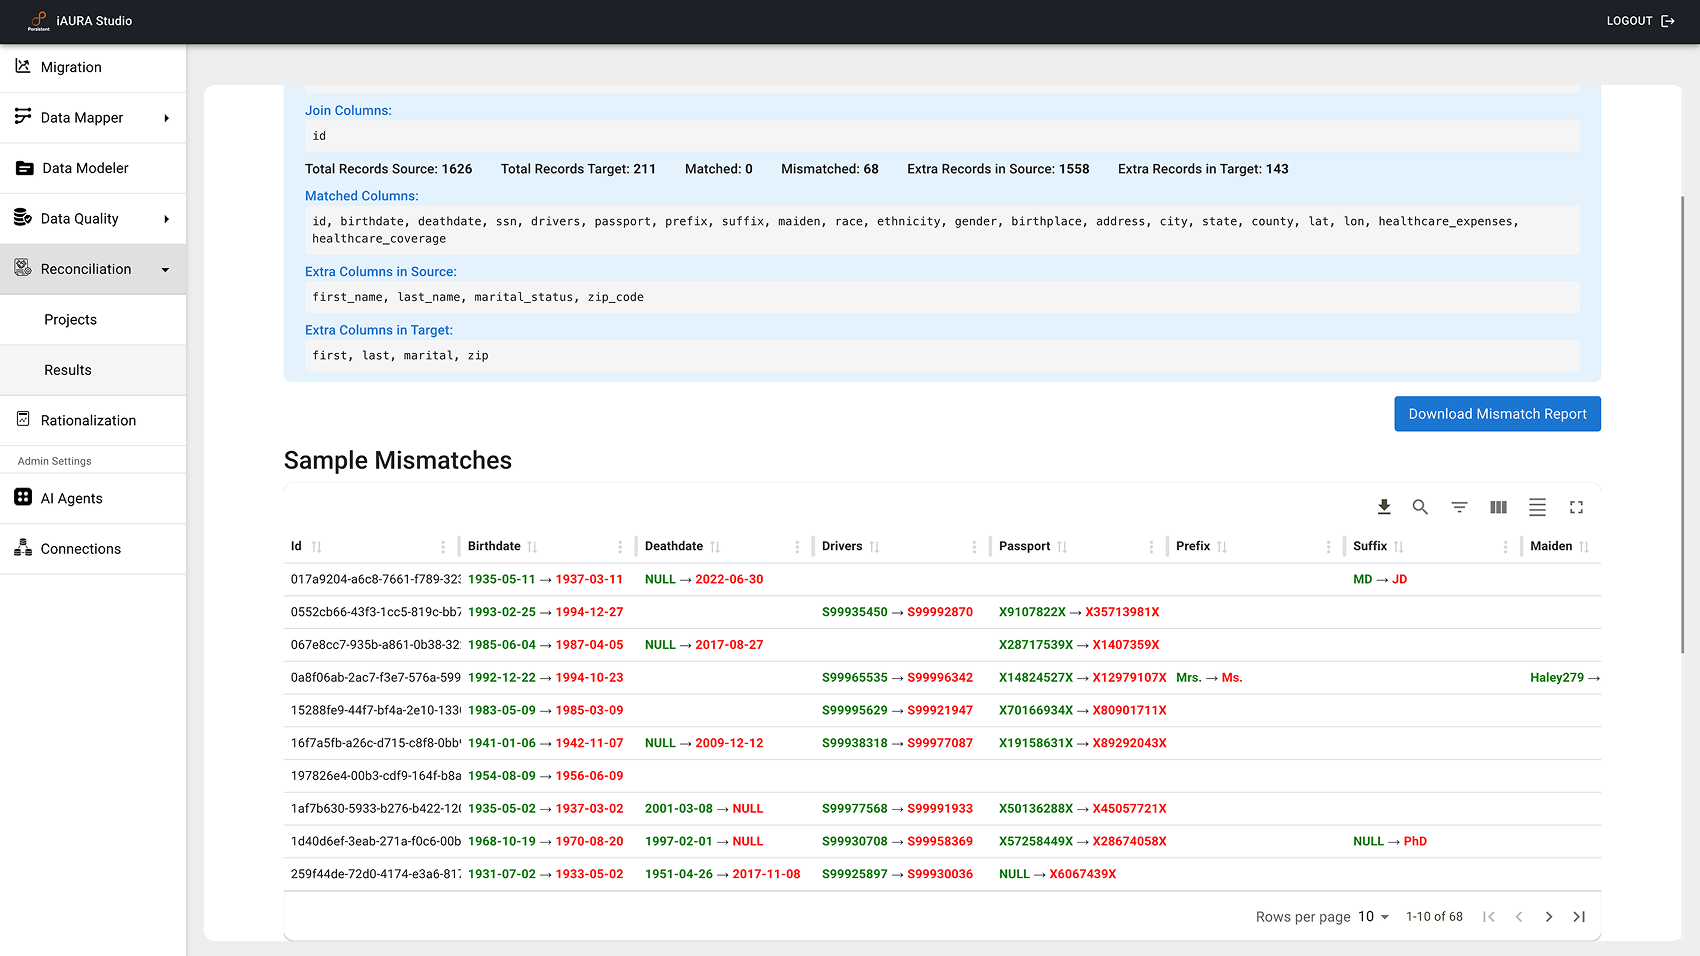Viewport: 1700px width, 956px height.
Task: Enter full screen table view
Action: tap(1576, 507)
